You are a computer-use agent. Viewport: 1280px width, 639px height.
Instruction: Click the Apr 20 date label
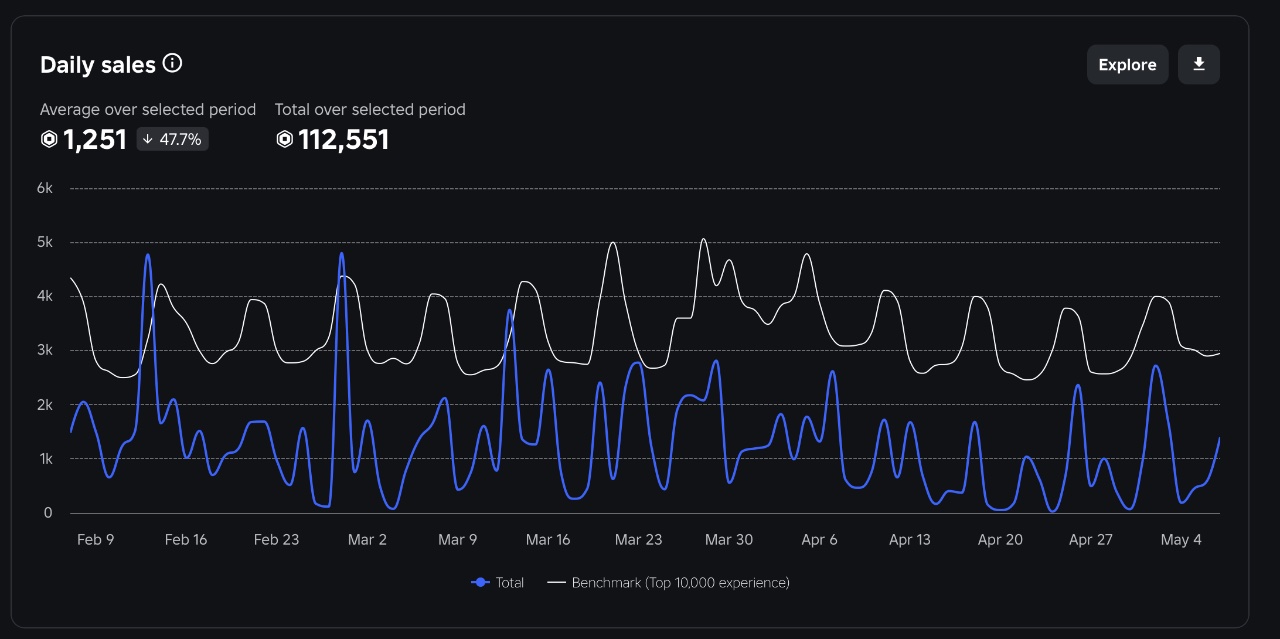click(x=1000, y=540)
